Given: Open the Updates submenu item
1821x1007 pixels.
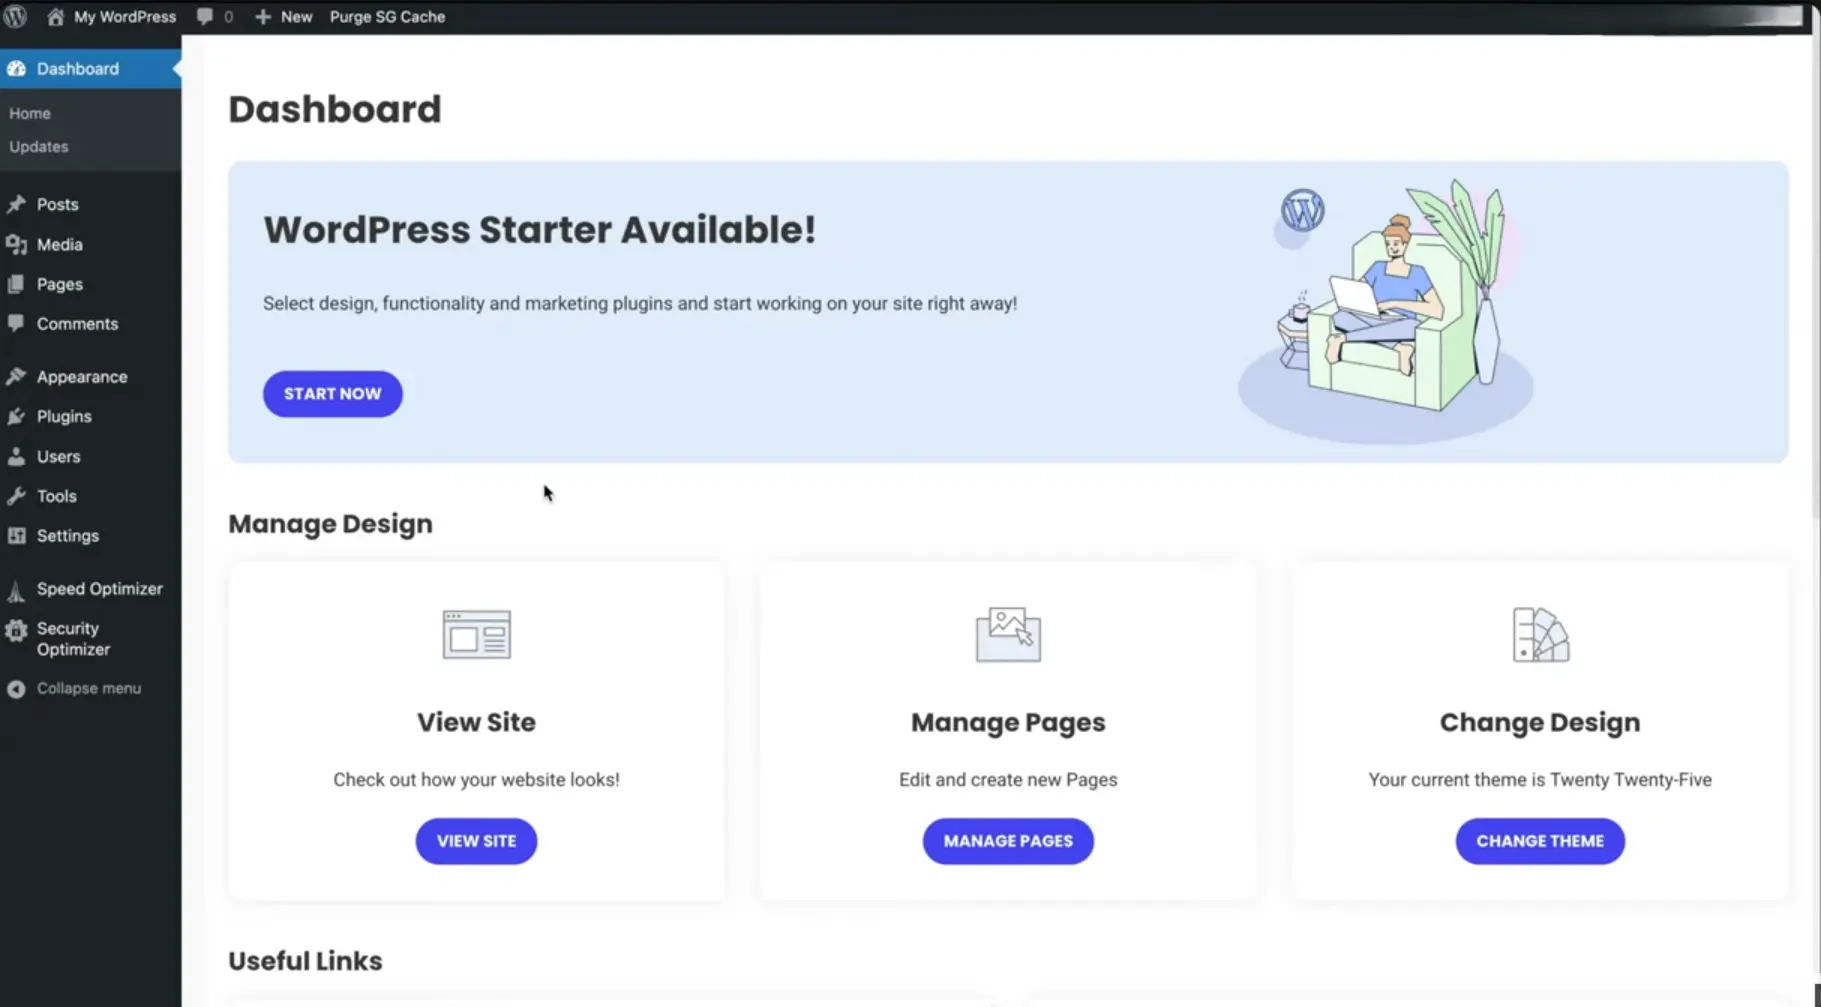Looking at the screenshot, I should point(39,146).
